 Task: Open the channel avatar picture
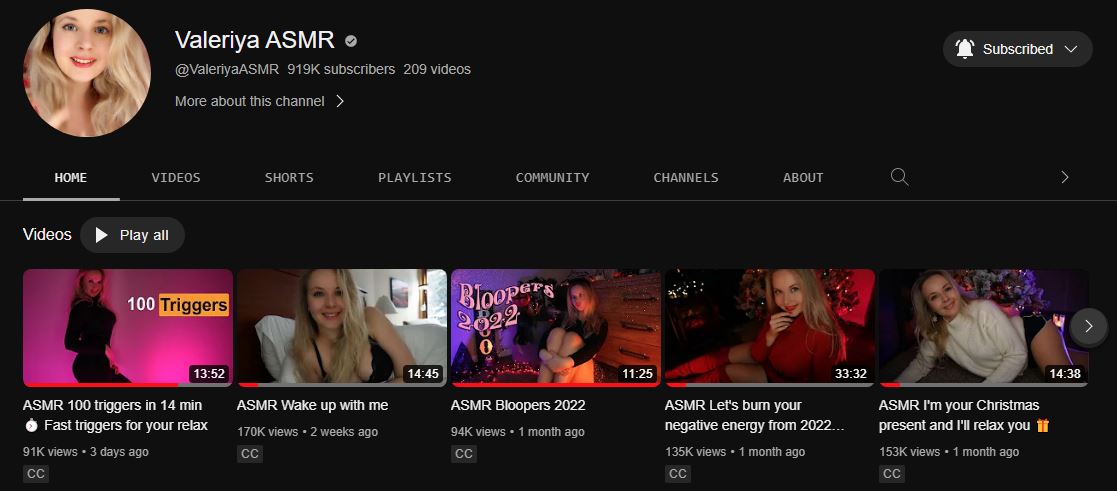click(x=87, y=73)
